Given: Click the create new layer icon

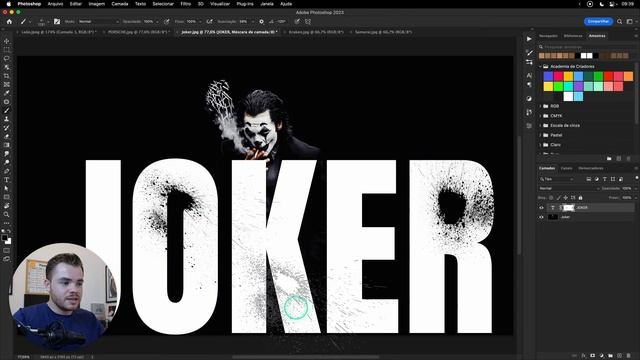Looking at the screenshot, I should click(620, 356).
